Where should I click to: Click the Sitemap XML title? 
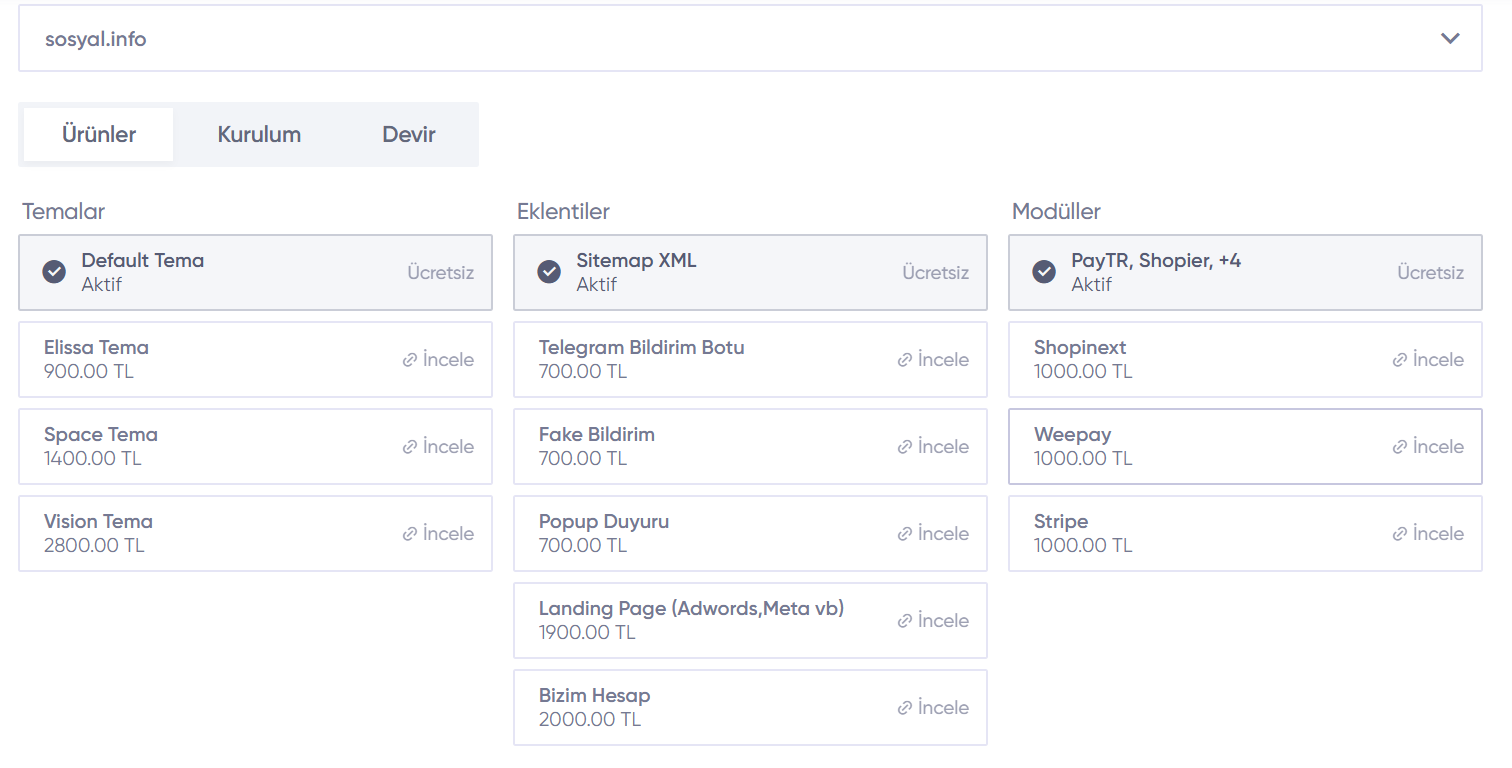636,261
